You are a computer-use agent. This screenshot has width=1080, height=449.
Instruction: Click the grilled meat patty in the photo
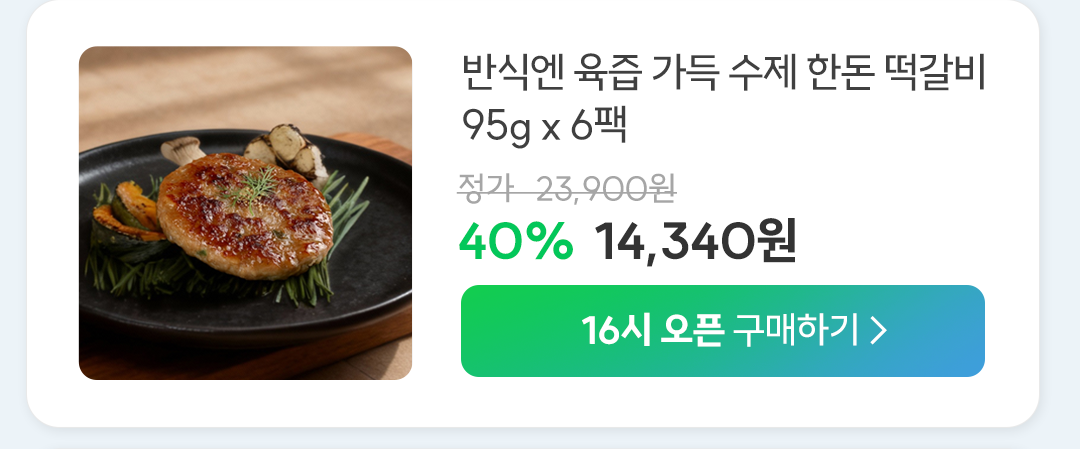[x=245, y=215]
